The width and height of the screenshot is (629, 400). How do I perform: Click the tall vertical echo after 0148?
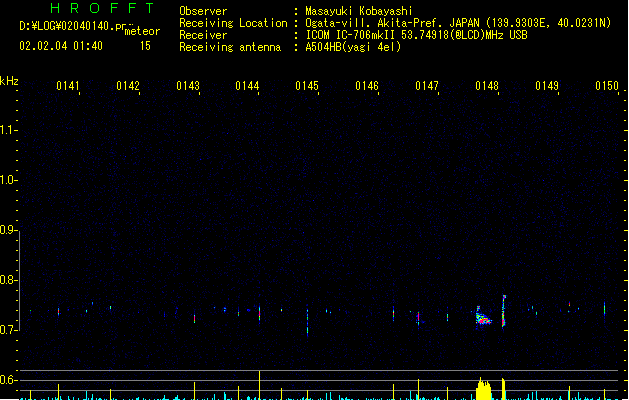pos(504,311)
